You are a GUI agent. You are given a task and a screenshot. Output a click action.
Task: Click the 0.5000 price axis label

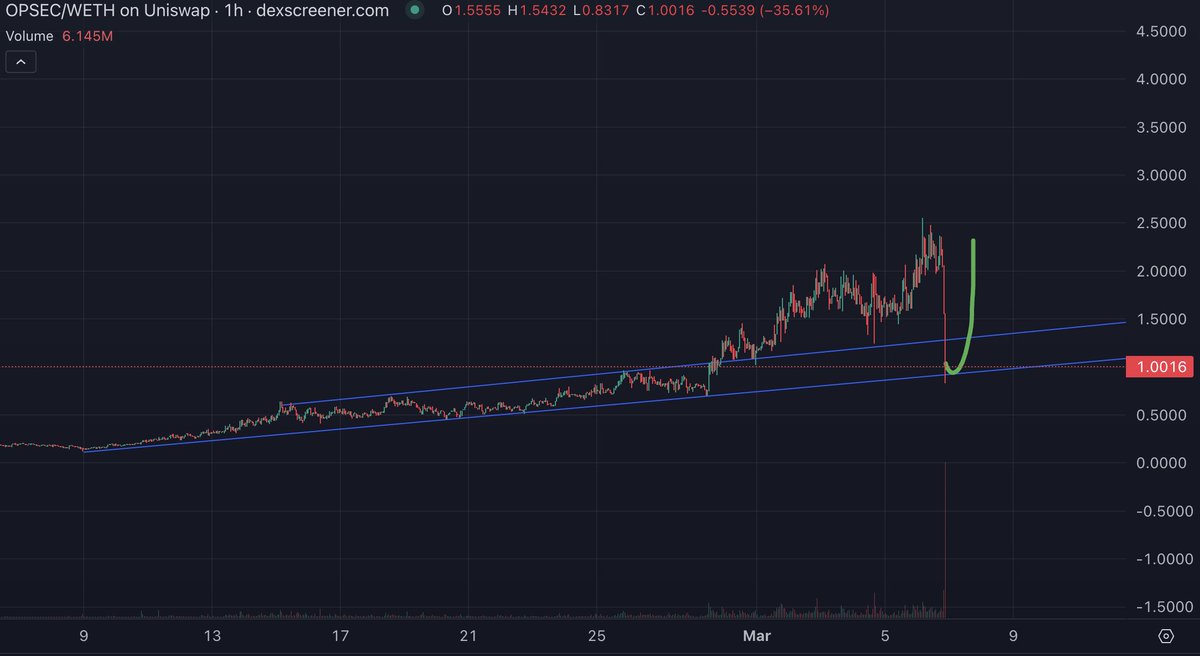click(1160, 415)
